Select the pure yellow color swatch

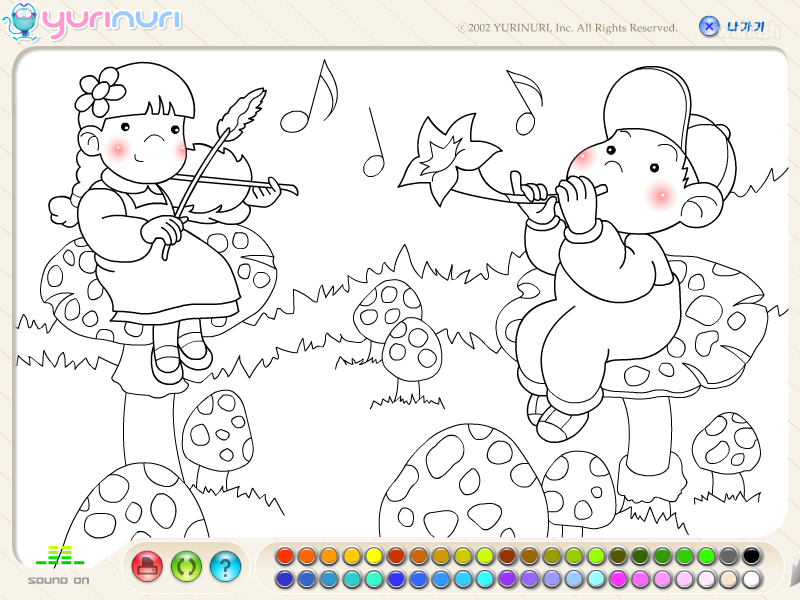374,556
